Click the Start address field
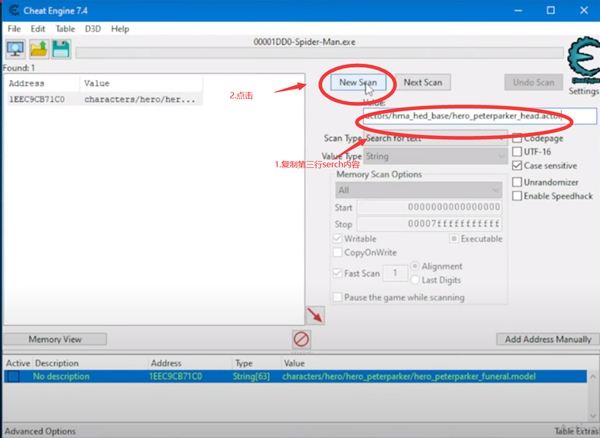 (x=429, y=207)
